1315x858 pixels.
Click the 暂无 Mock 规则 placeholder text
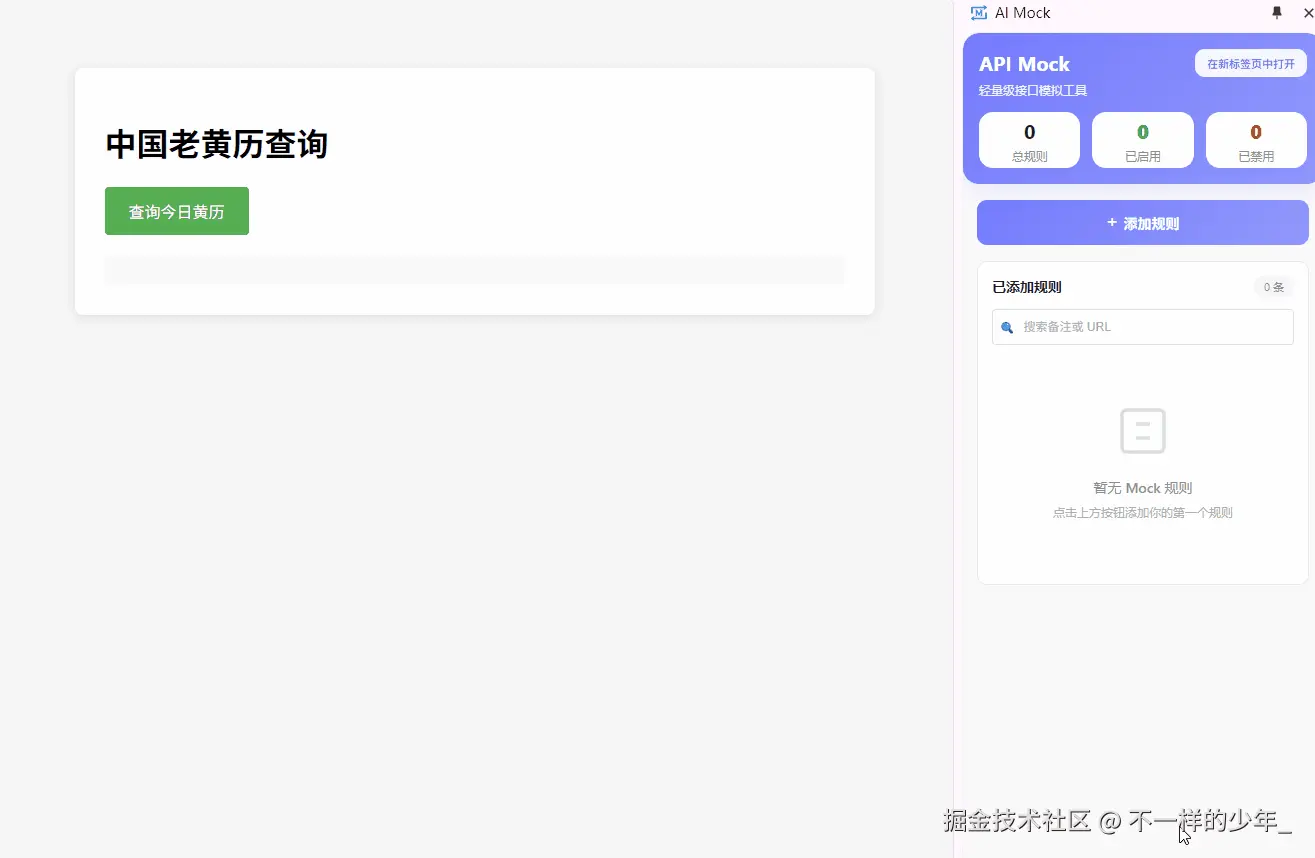(x=1142, y=488)
